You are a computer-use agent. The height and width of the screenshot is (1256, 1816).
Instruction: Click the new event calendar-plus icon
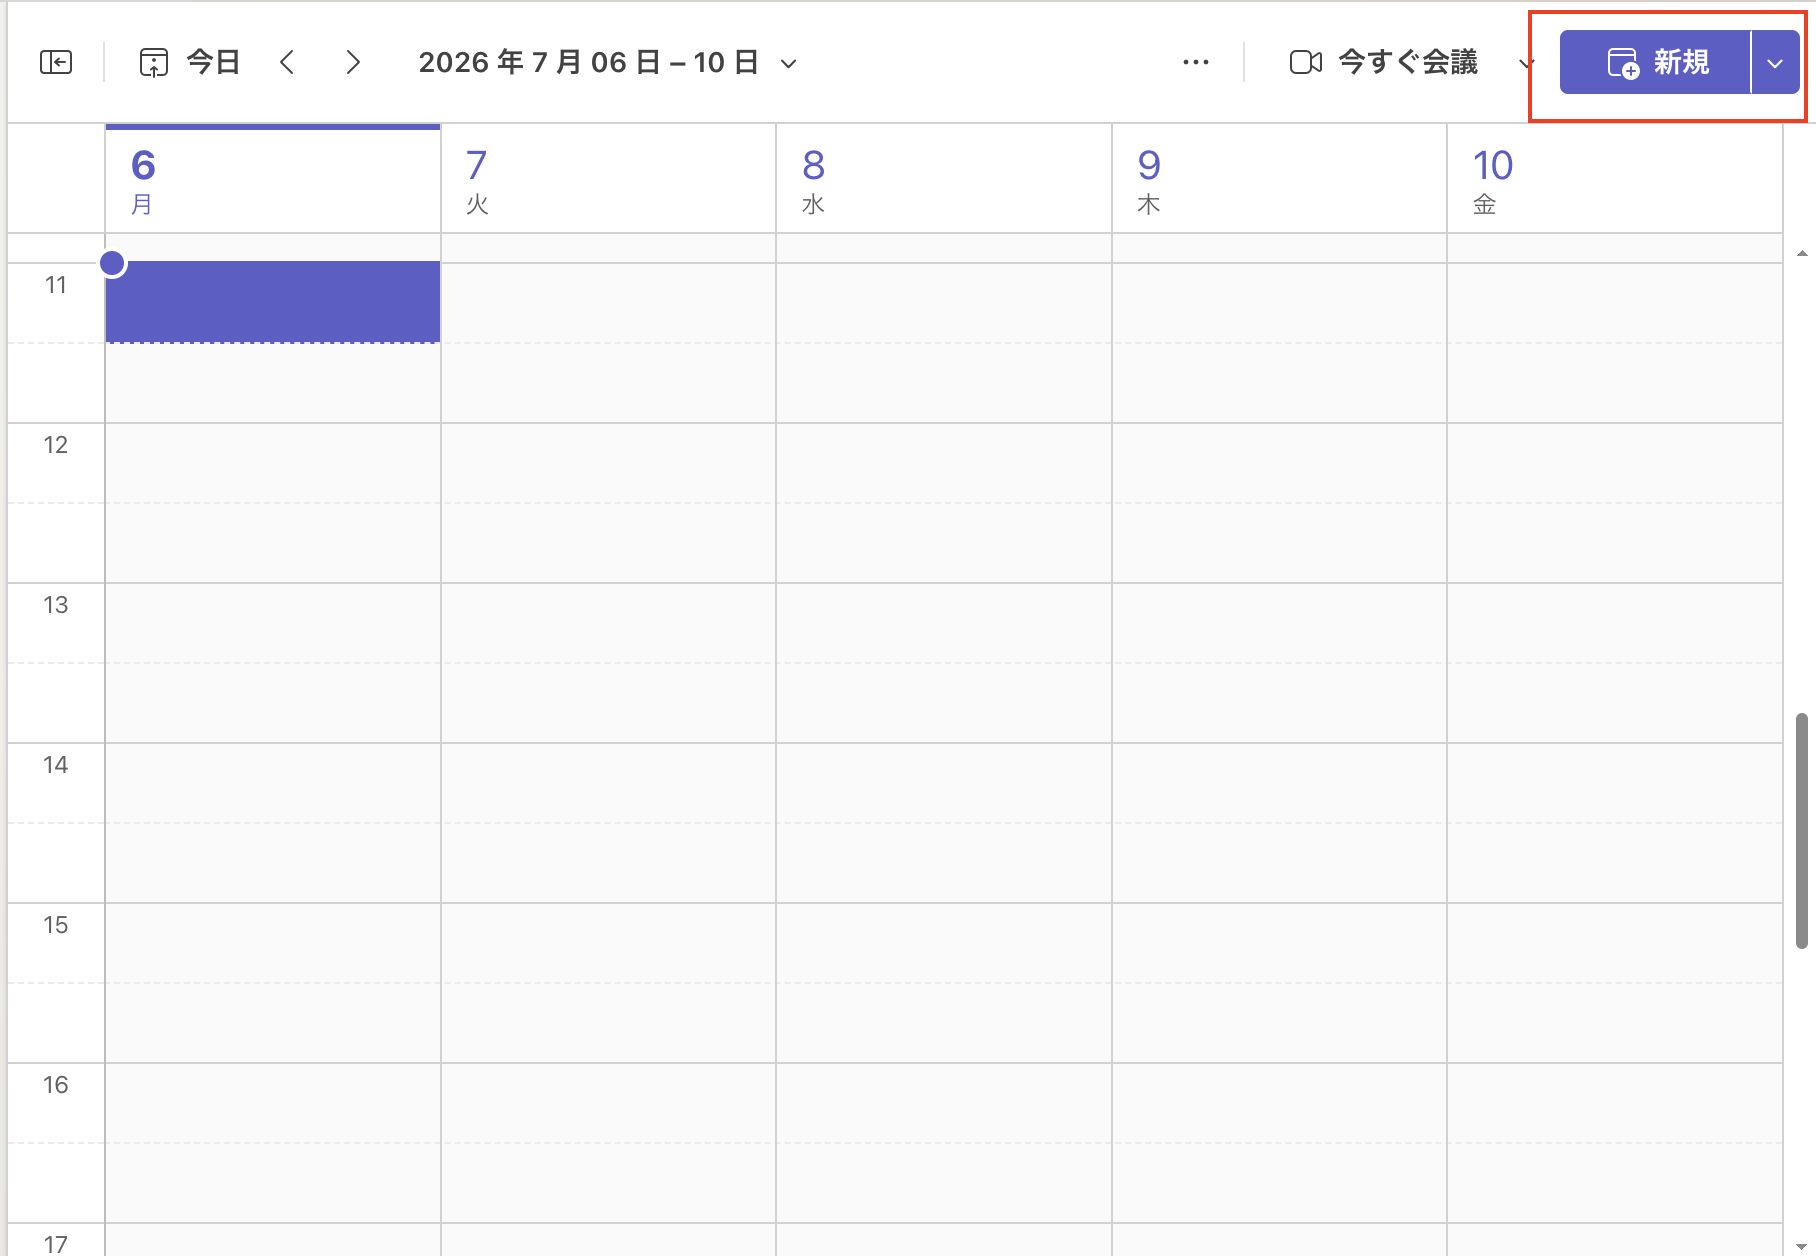click(x=1623, y=63)
